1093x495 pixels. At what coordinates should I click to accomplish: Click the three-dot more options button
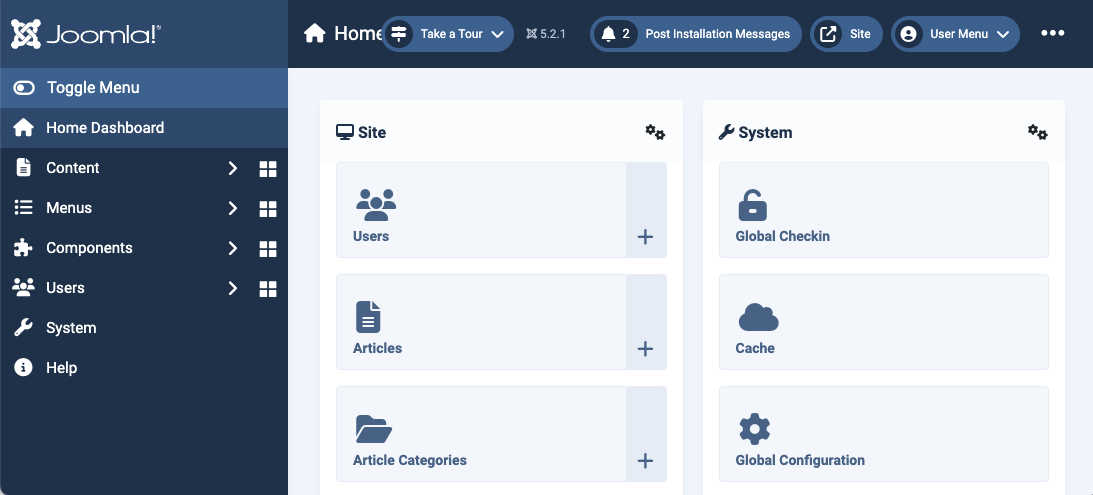tap(1052, 33)
